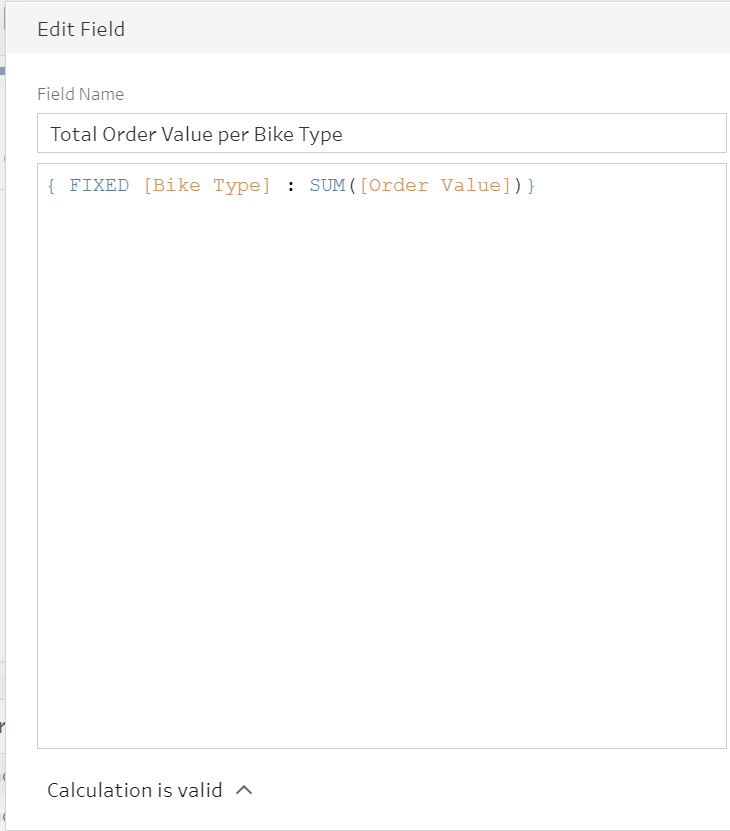Click the Field Name label
The height and width of the screenshot is (831, 730).
coord(81,94)
